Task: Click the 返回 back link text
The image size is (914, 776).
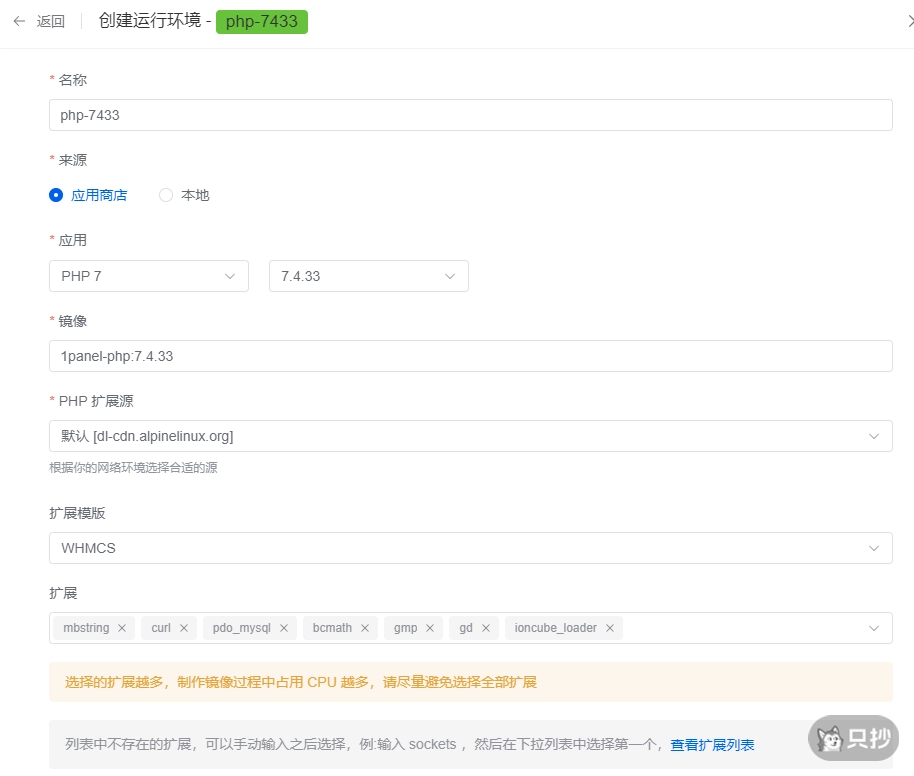Action: [x=51, y=21]
